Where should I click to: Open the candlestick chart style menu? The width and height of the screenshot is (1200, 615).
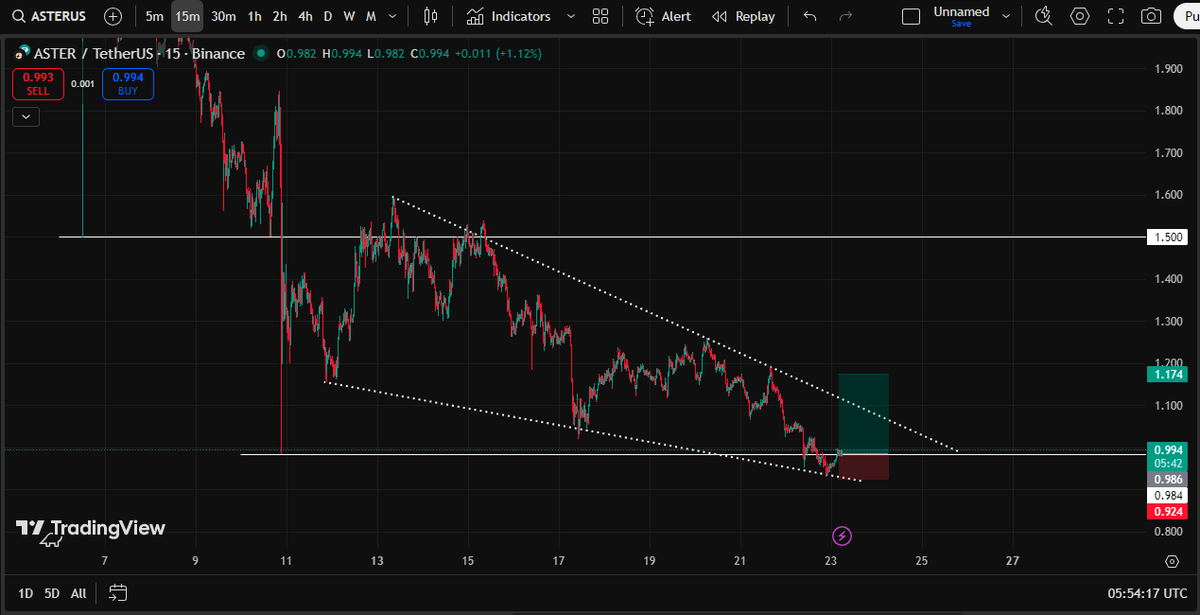(431, 17)
